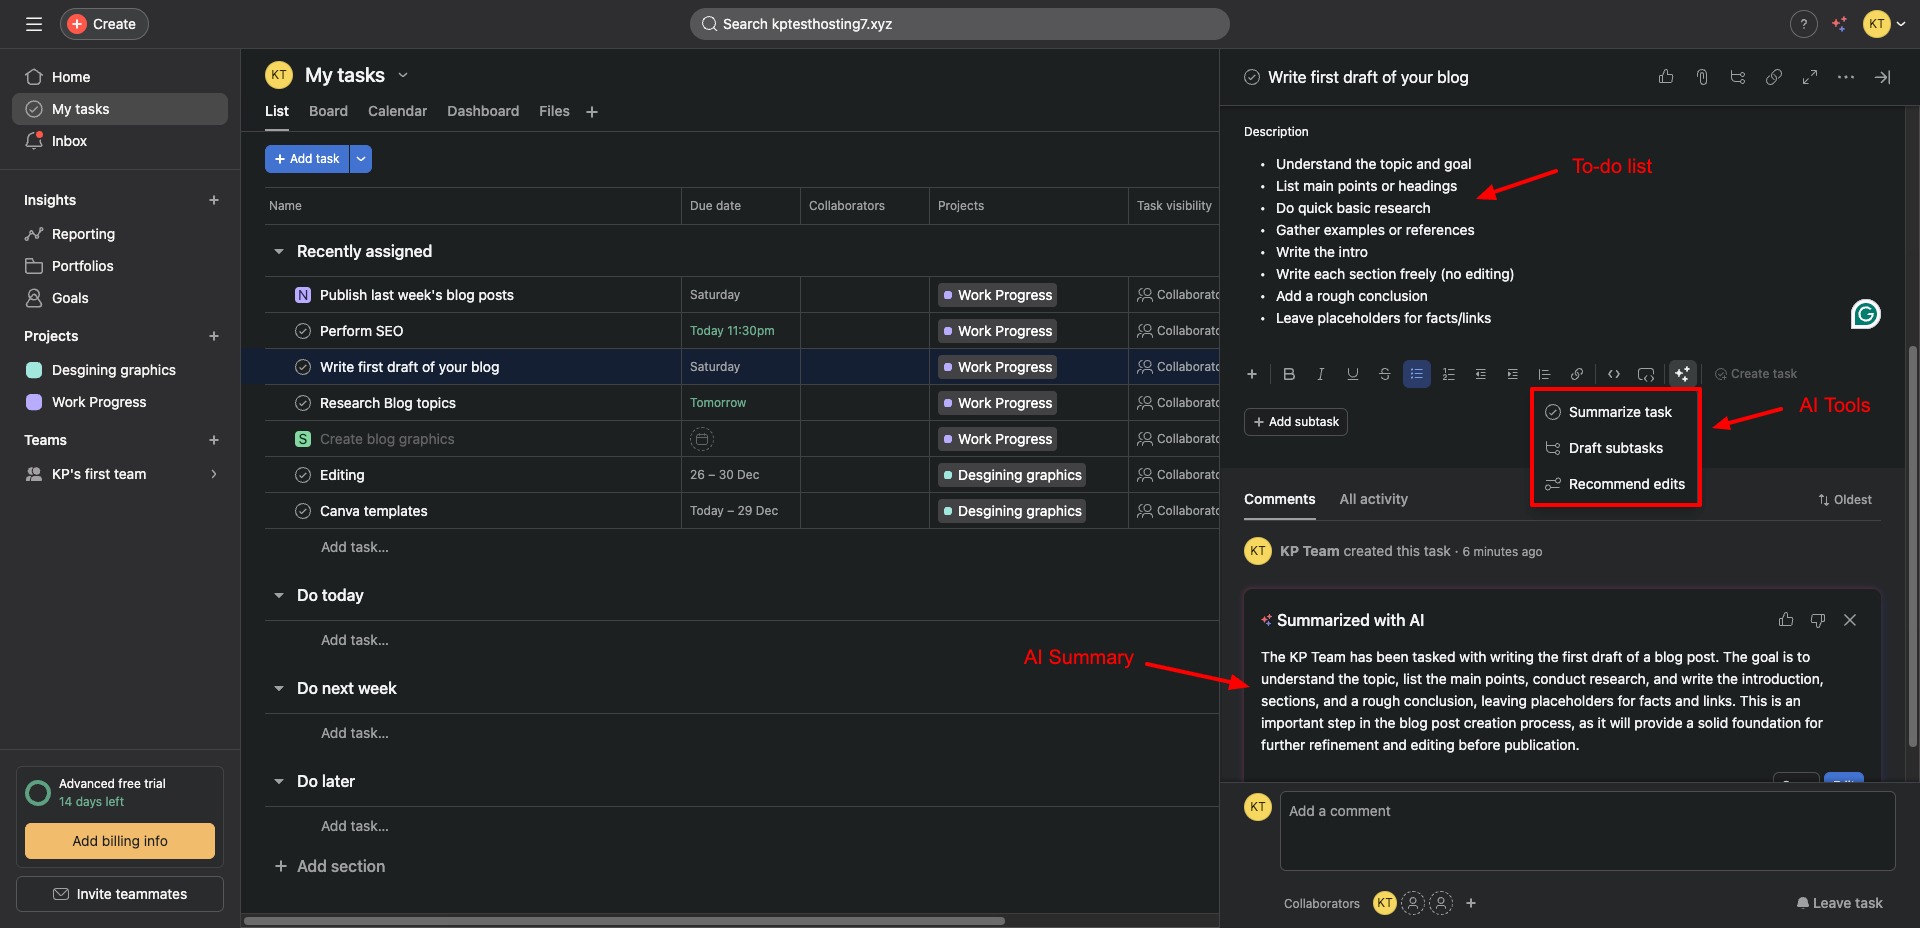Click the thumbs up like icon in task header
This screenshot has height=928, width=1920.
1666,77
